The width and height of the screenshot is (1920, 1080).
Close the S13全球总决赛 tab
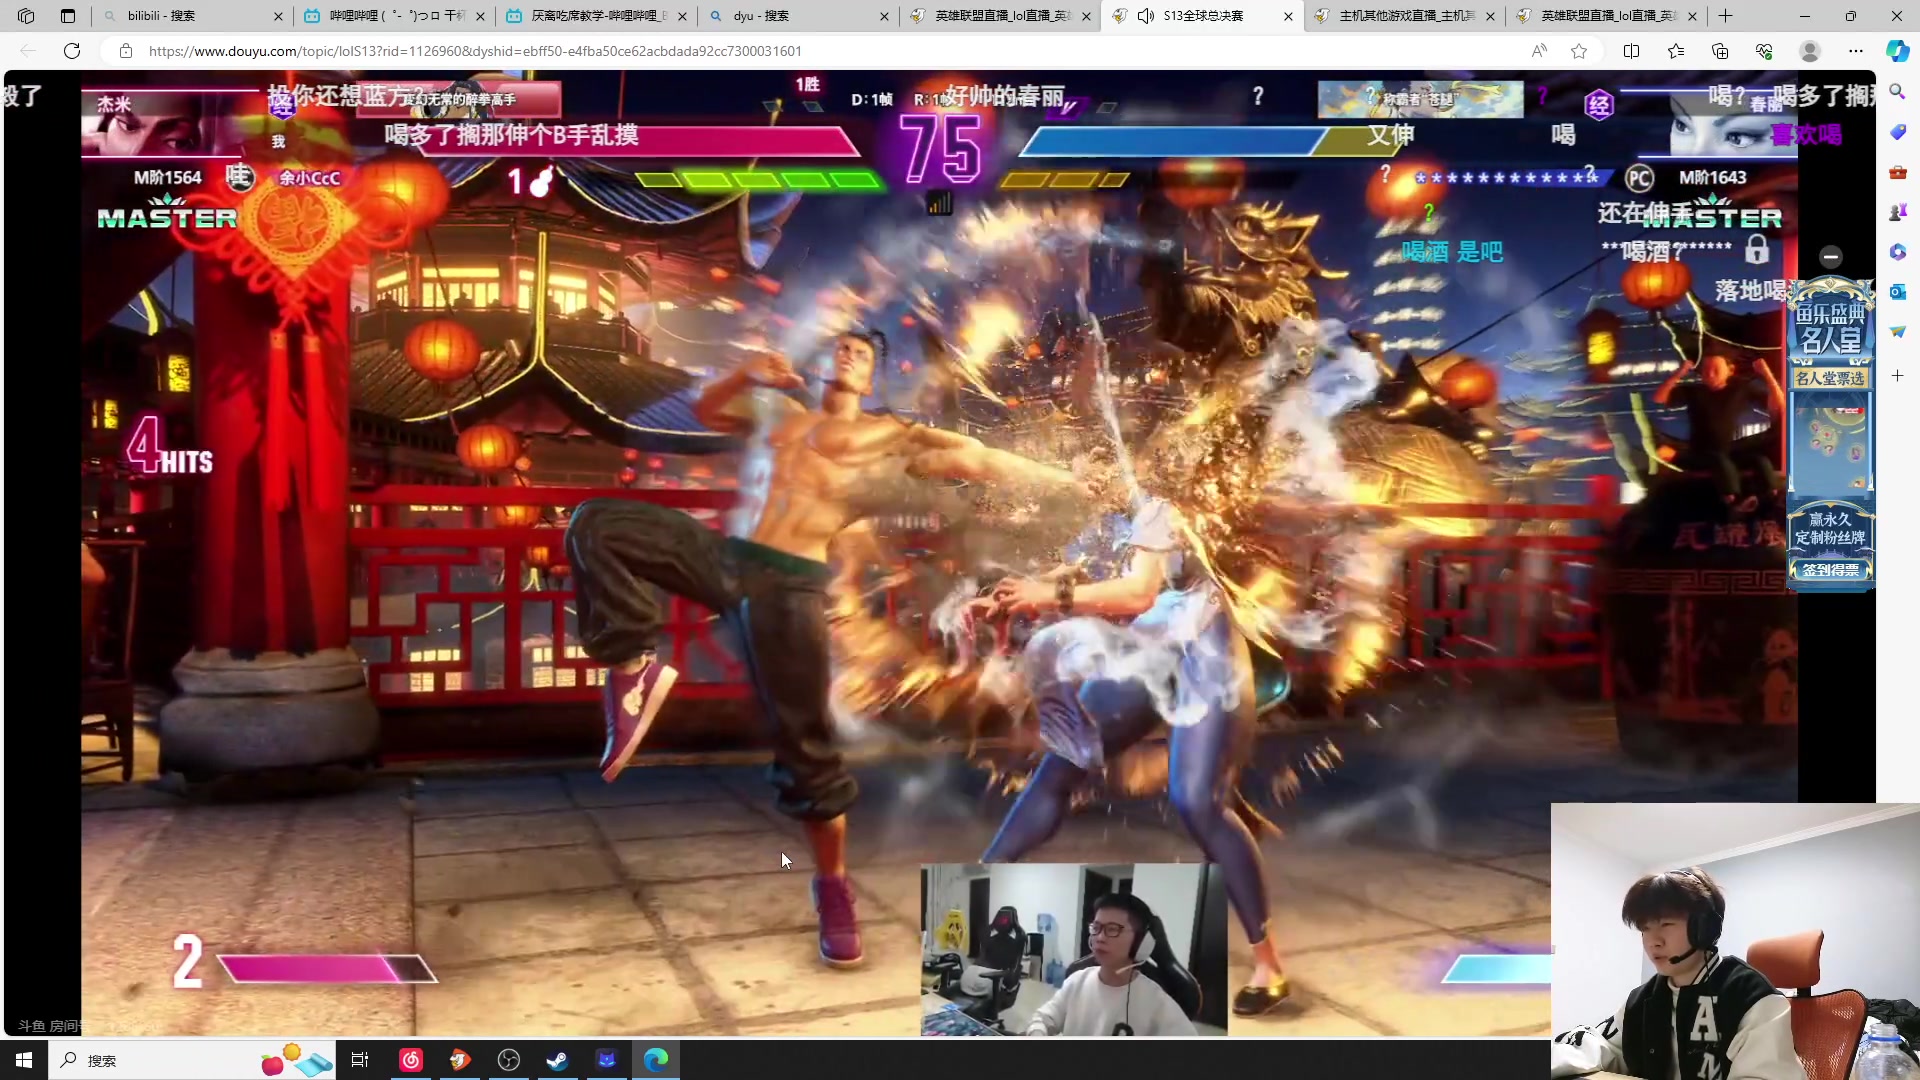1288,16
